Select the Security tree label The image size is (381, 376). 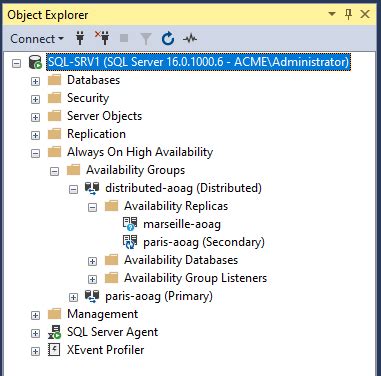(88, 98)
